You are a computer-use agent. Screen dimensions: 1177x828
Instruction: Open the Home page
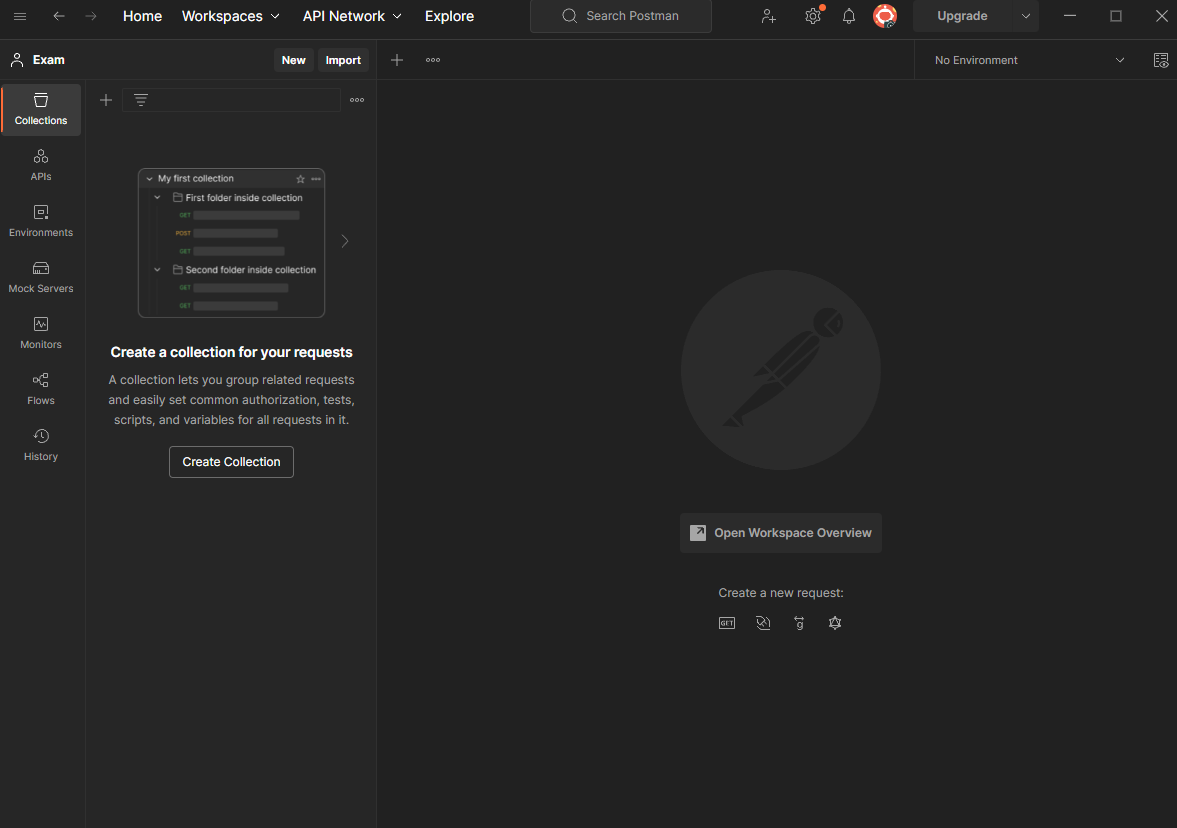tap(142, 16)
